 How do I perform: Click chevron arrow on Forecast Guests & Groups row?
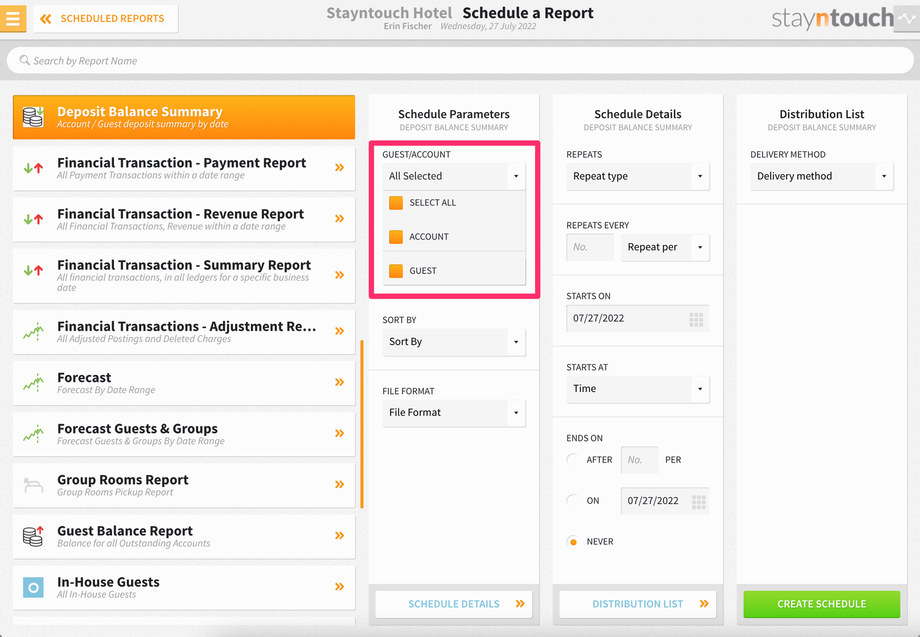tap(339, 433)
